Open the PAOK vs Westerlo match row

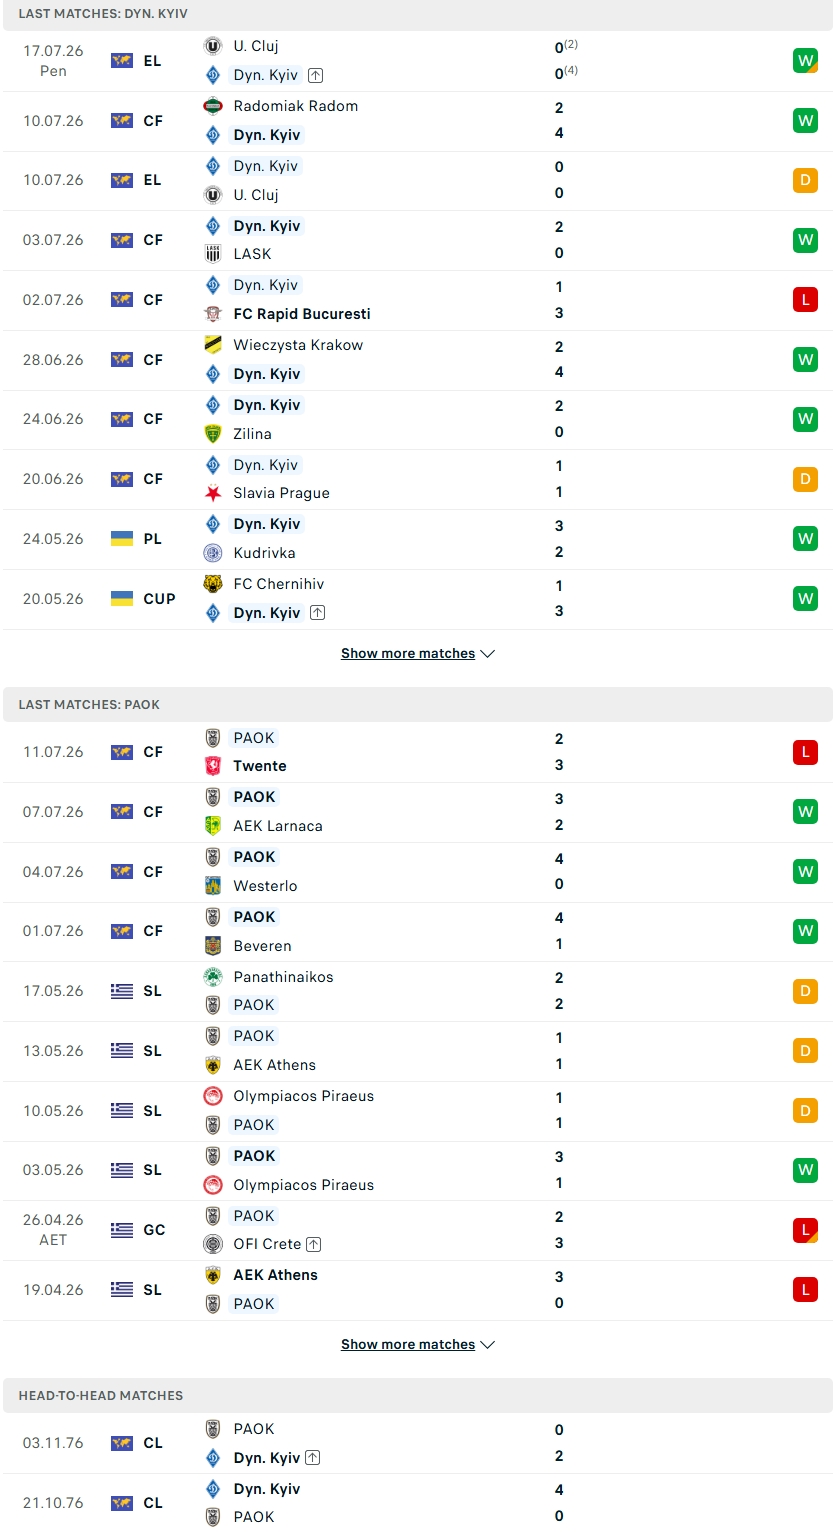pos(418,872)
